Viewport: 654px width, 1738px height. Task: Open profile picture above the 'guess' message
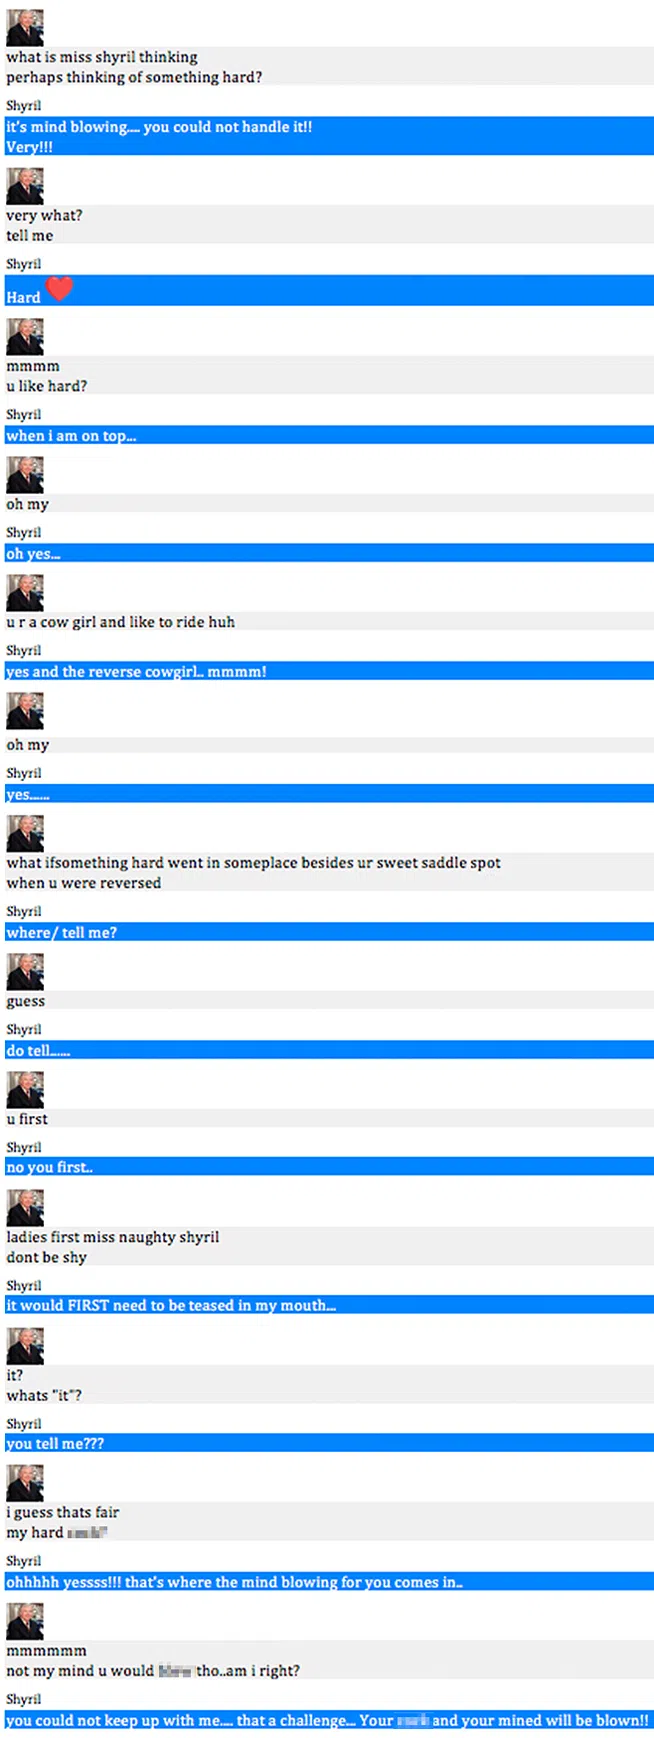25,972
